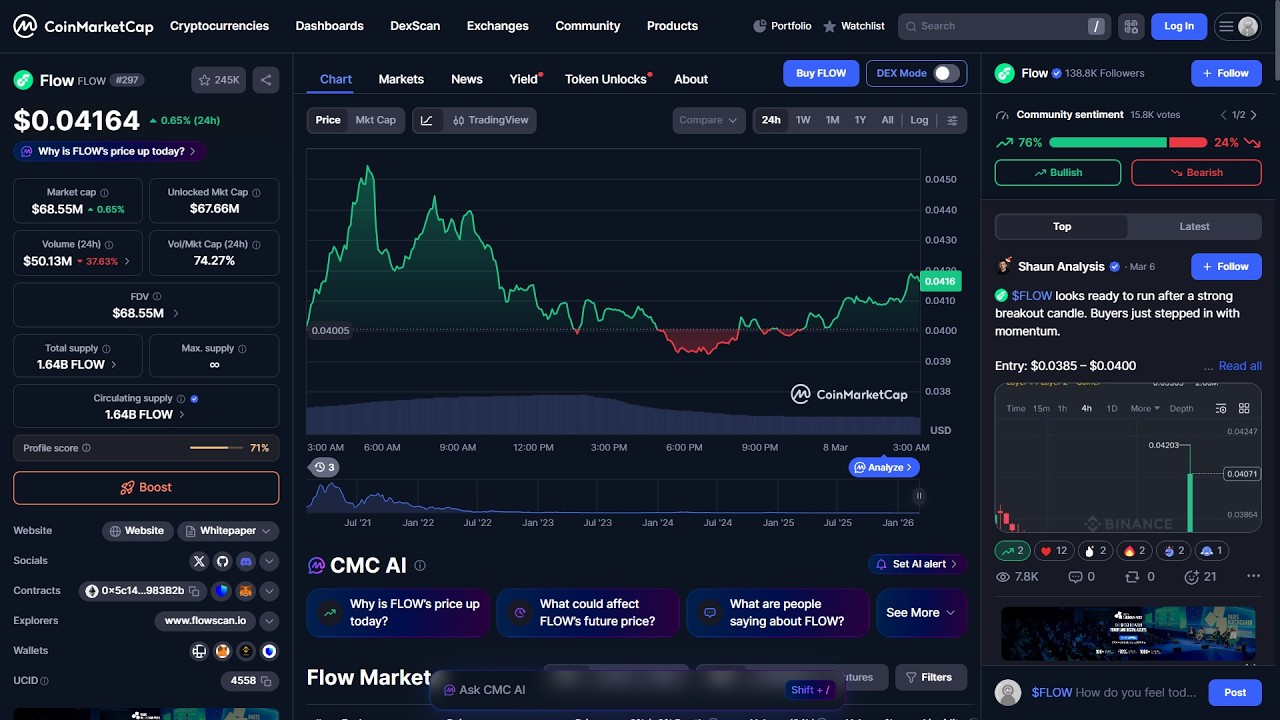1280x720 pixels.
Task: Expand more Explorers chevron
Action: (269, 621)
